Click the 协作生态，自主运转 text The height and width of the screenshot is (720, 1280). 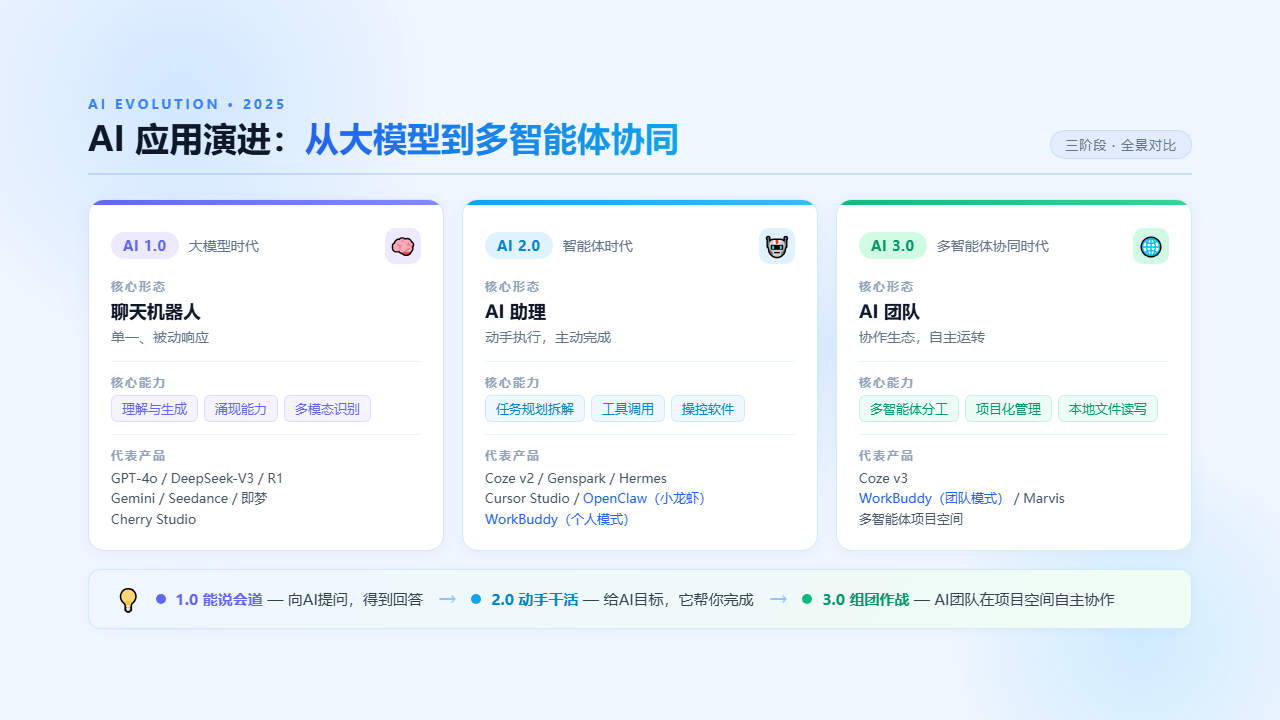[922, 338]
